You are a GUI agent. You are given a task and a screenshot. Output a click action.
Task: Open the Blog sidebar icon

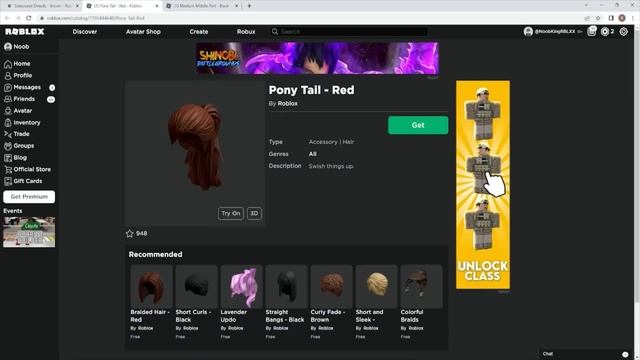coord(8,158)
